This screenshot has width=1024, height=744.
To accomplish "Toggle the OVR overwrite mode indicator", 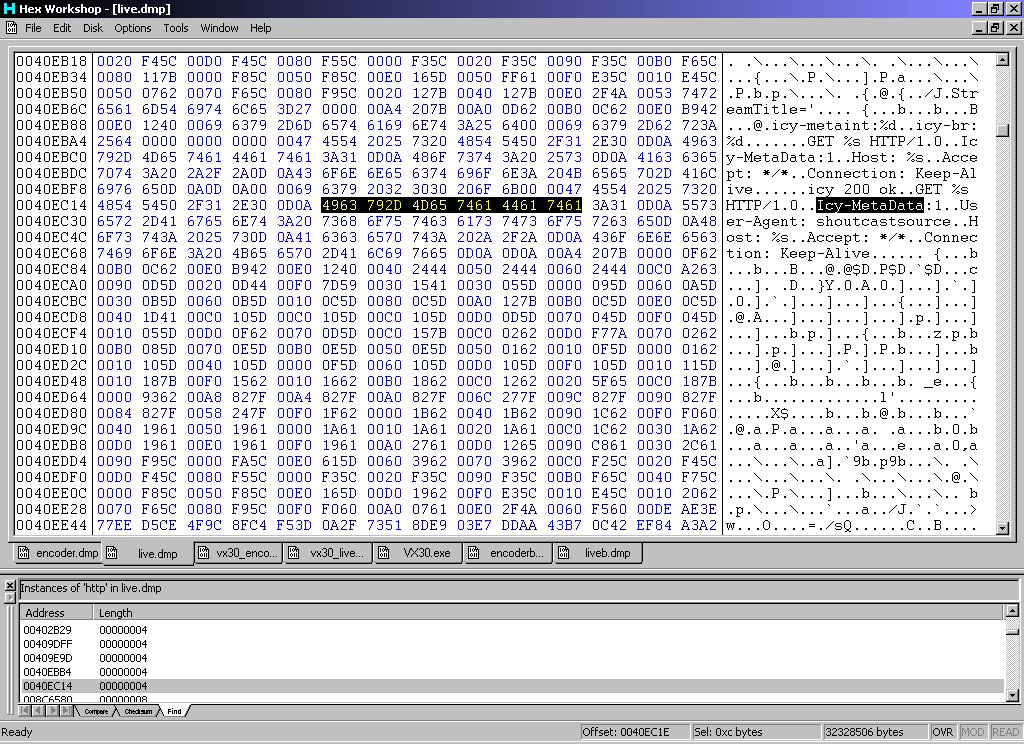I will coord(942,732).
